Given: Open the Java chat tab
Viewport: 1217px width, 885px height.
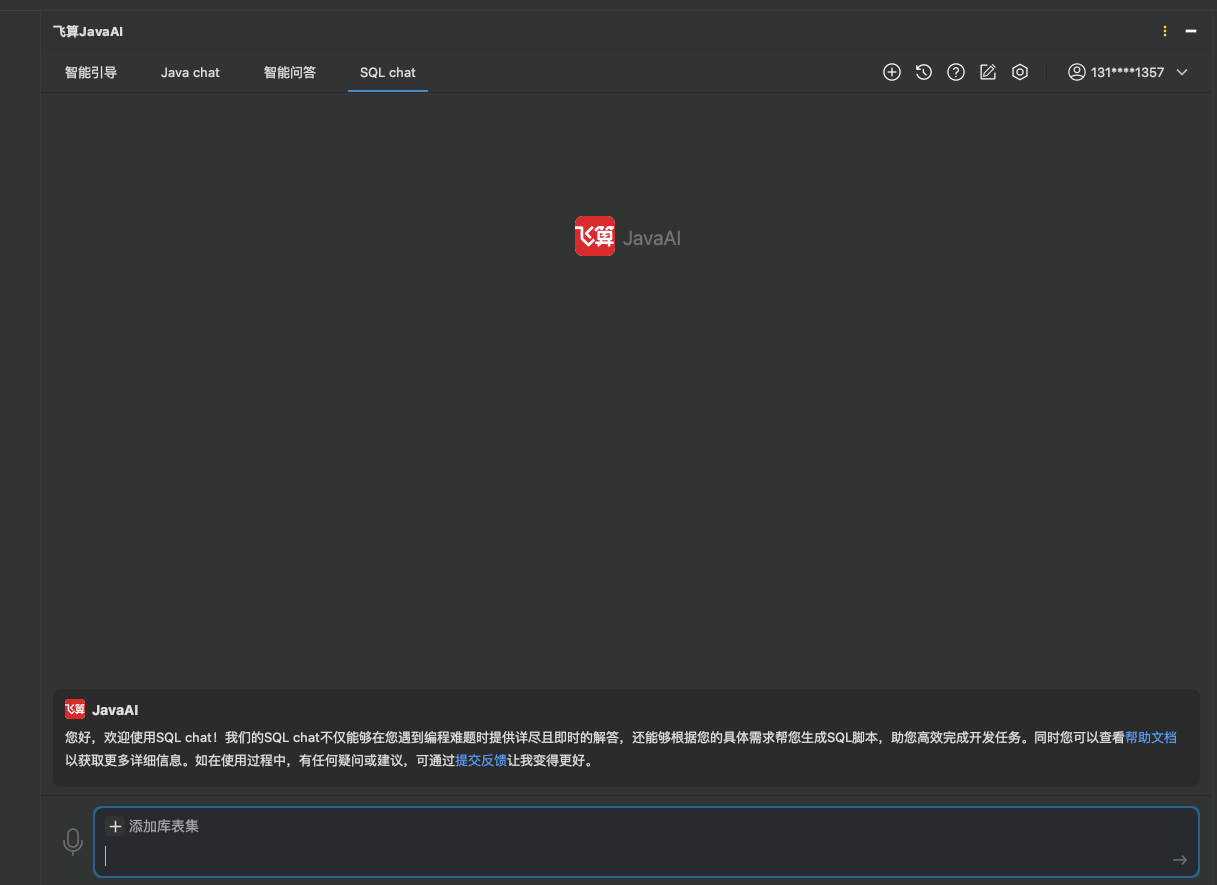Looking at the screenshot, I should tap(190, 72).
